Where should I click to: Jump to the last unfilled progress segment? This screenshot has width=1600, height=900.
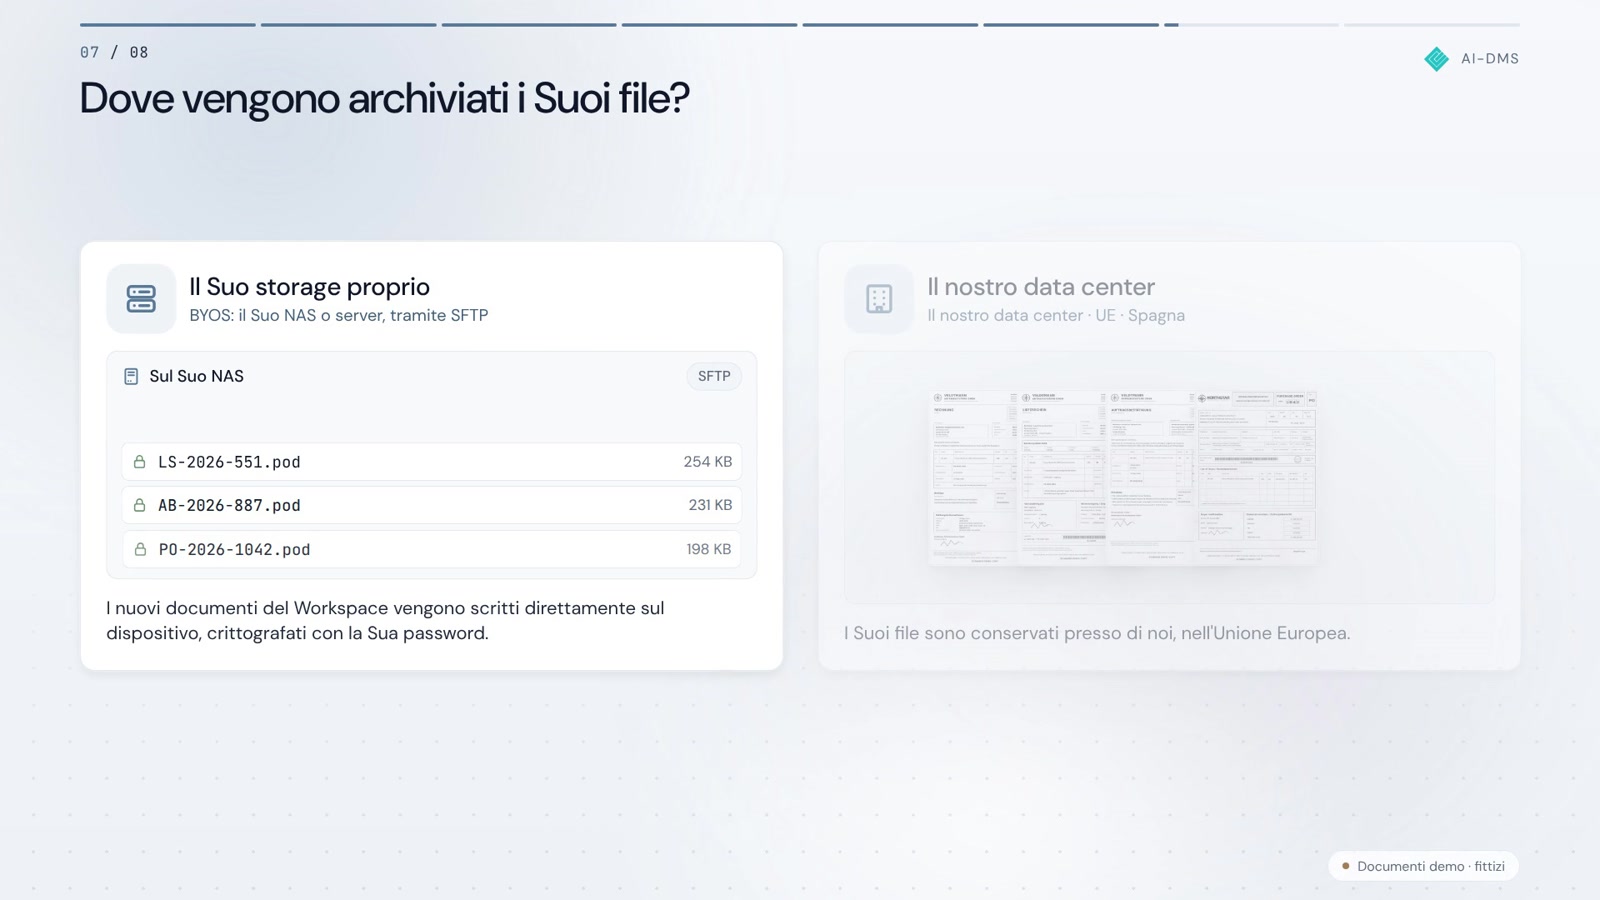coord(1432,25)
